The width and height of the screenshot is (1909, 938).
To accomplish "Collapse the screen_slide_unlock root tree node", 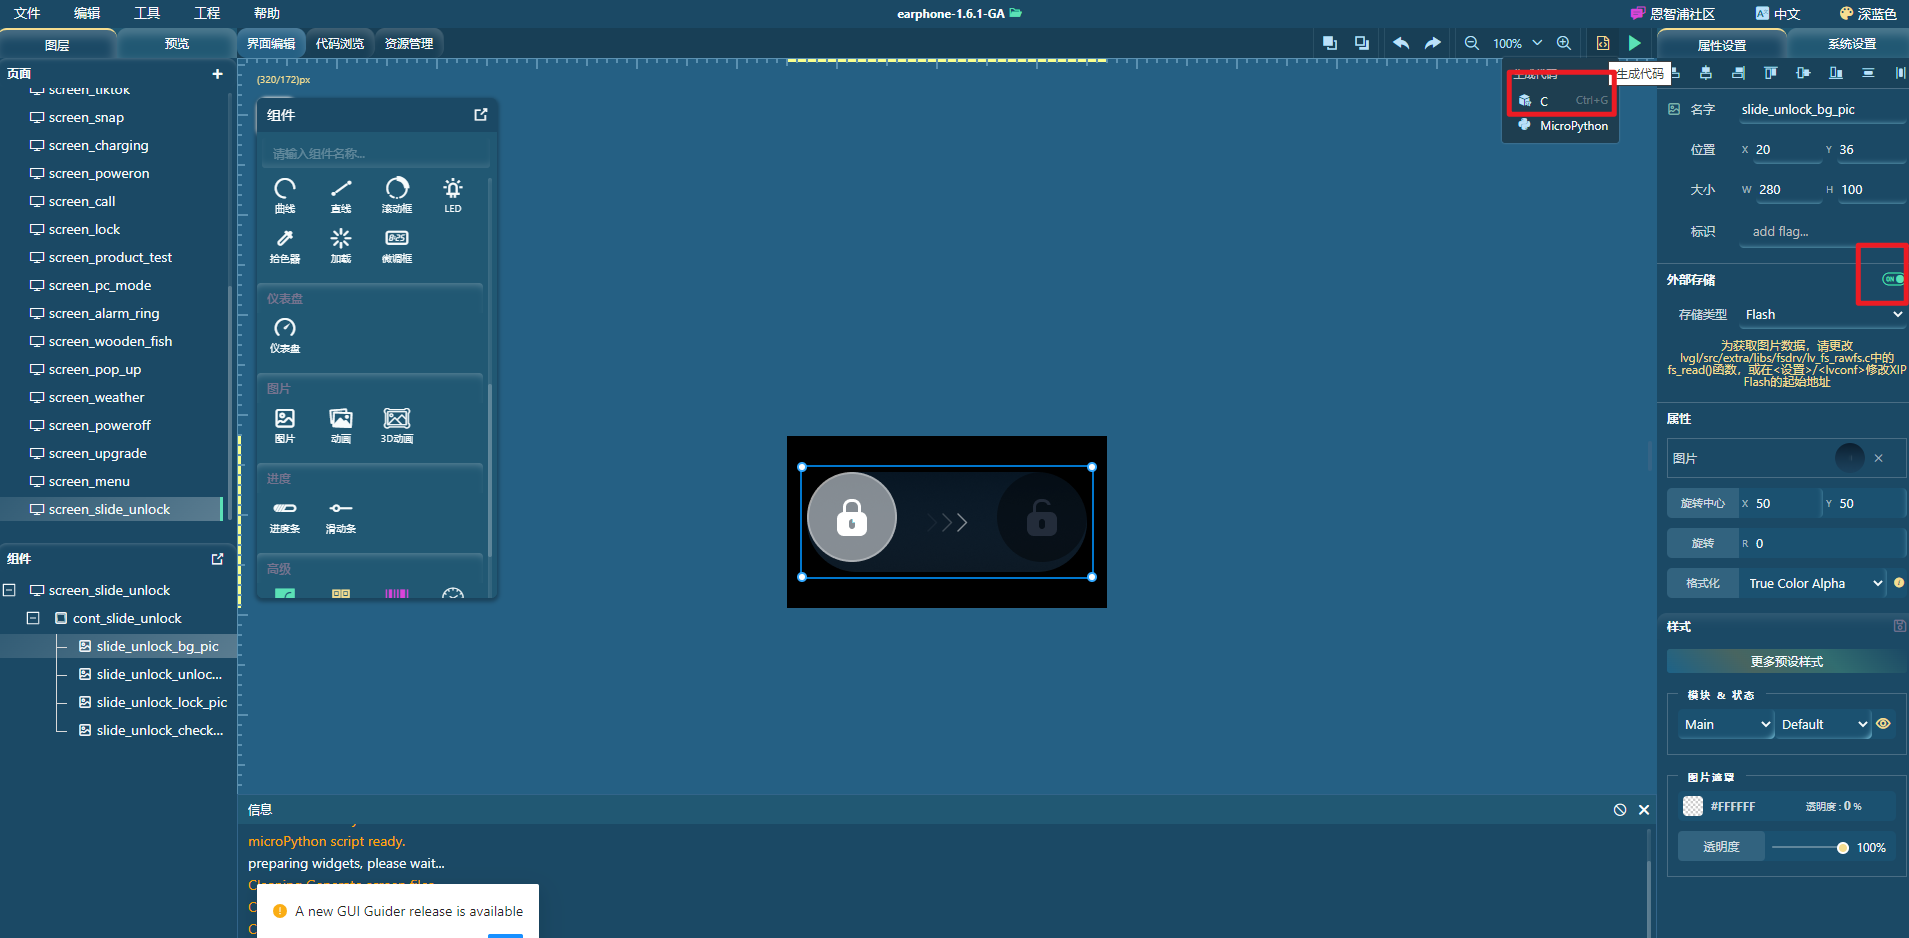I will point(9,590).
